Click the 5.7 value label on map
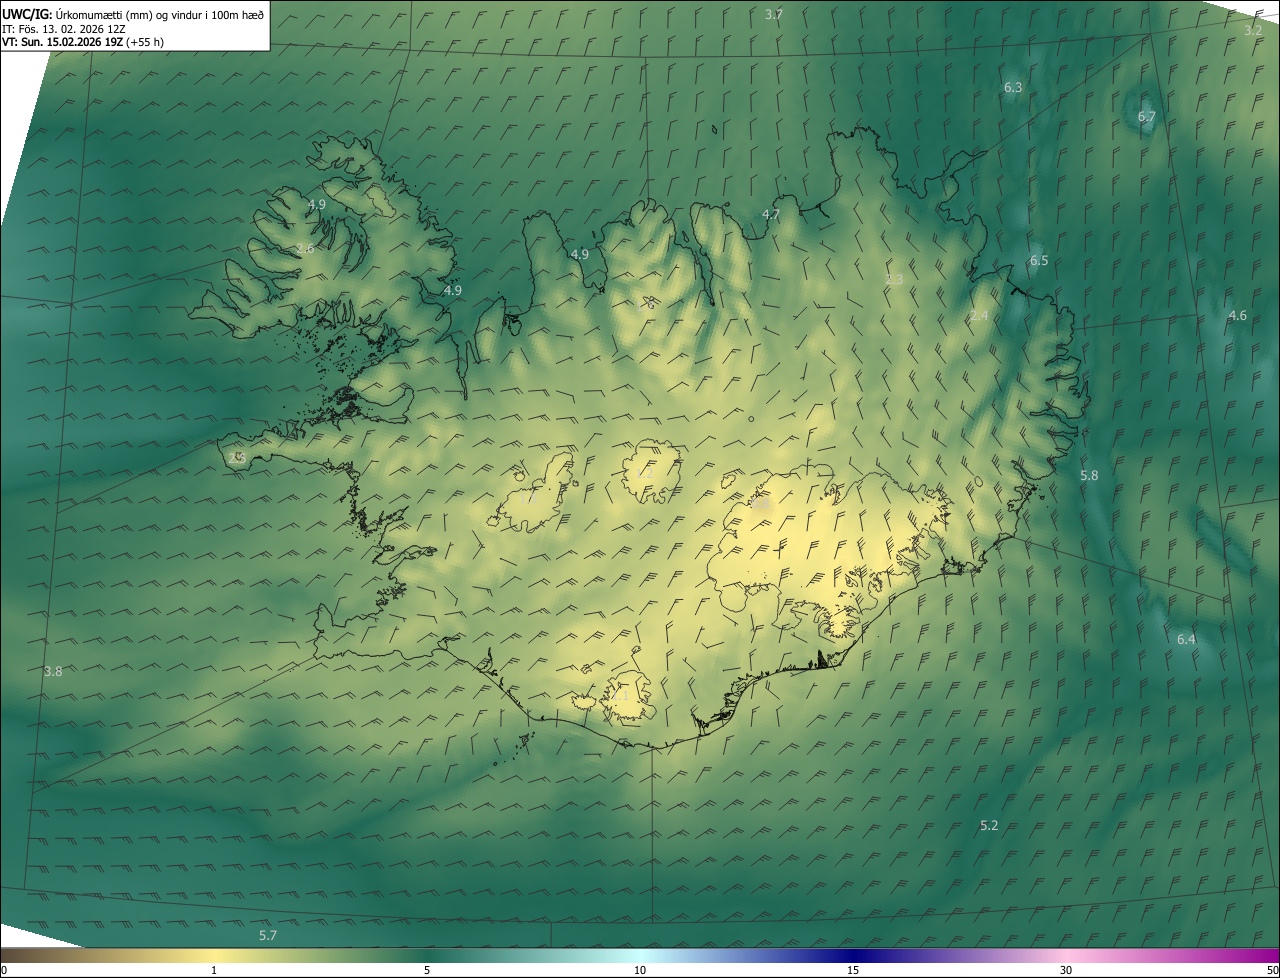Image resolution: width=1280 pixels, height=978 pixels. coord(267,935)
